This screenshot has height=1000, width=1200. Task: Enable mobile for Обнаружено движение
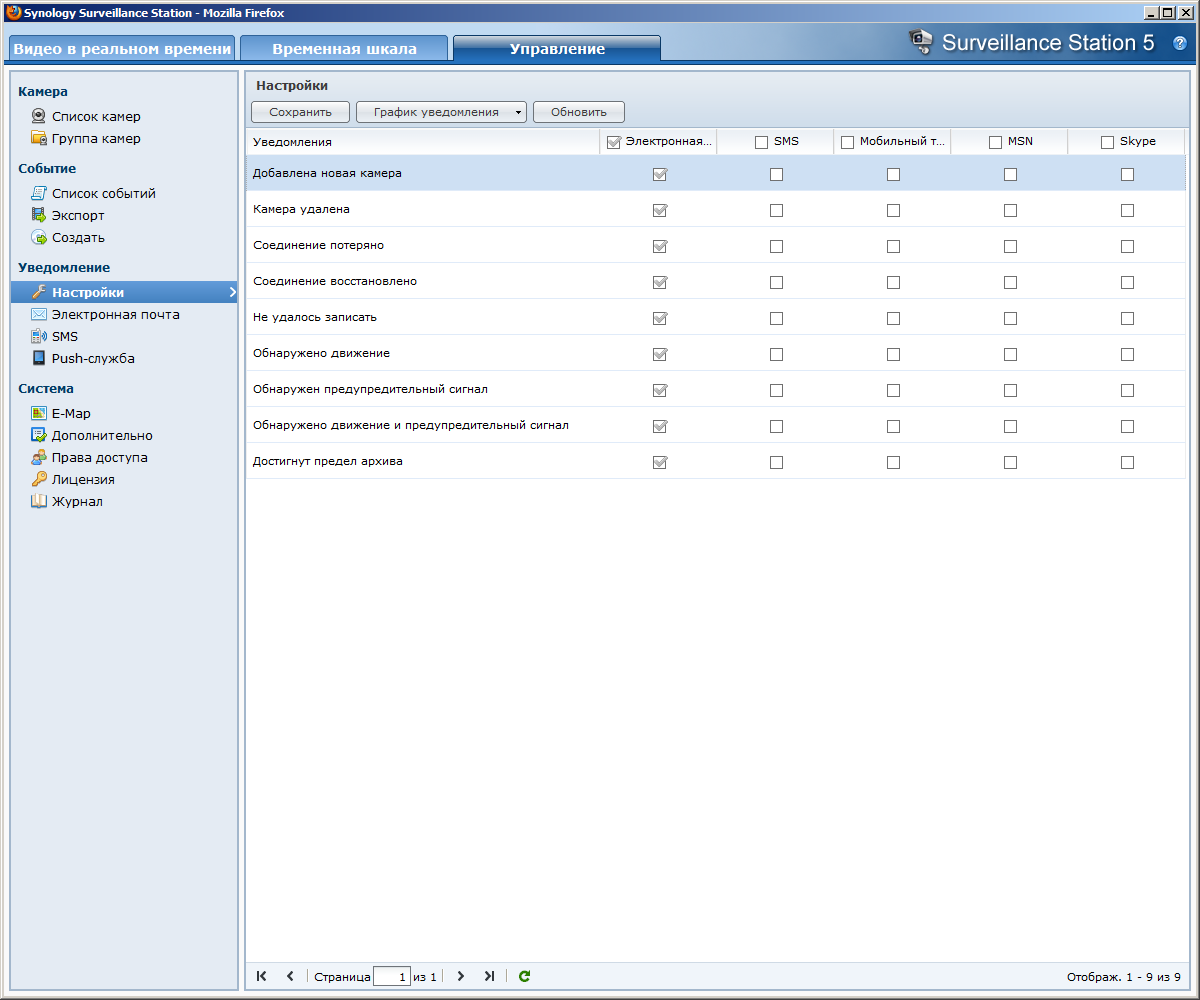point(893,354)
